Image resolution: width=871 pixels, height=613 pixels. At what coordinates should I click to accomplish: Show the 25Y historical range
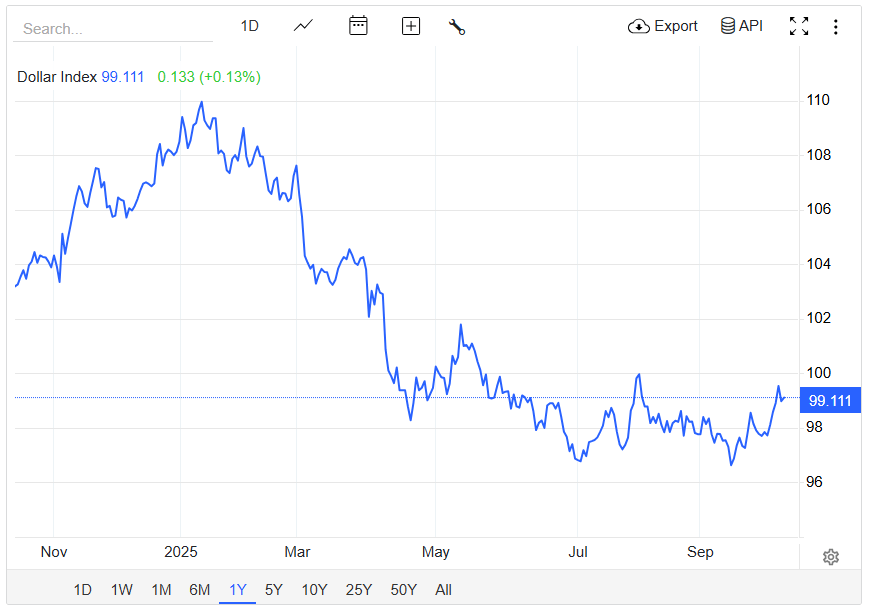click(x=358, y=590)
